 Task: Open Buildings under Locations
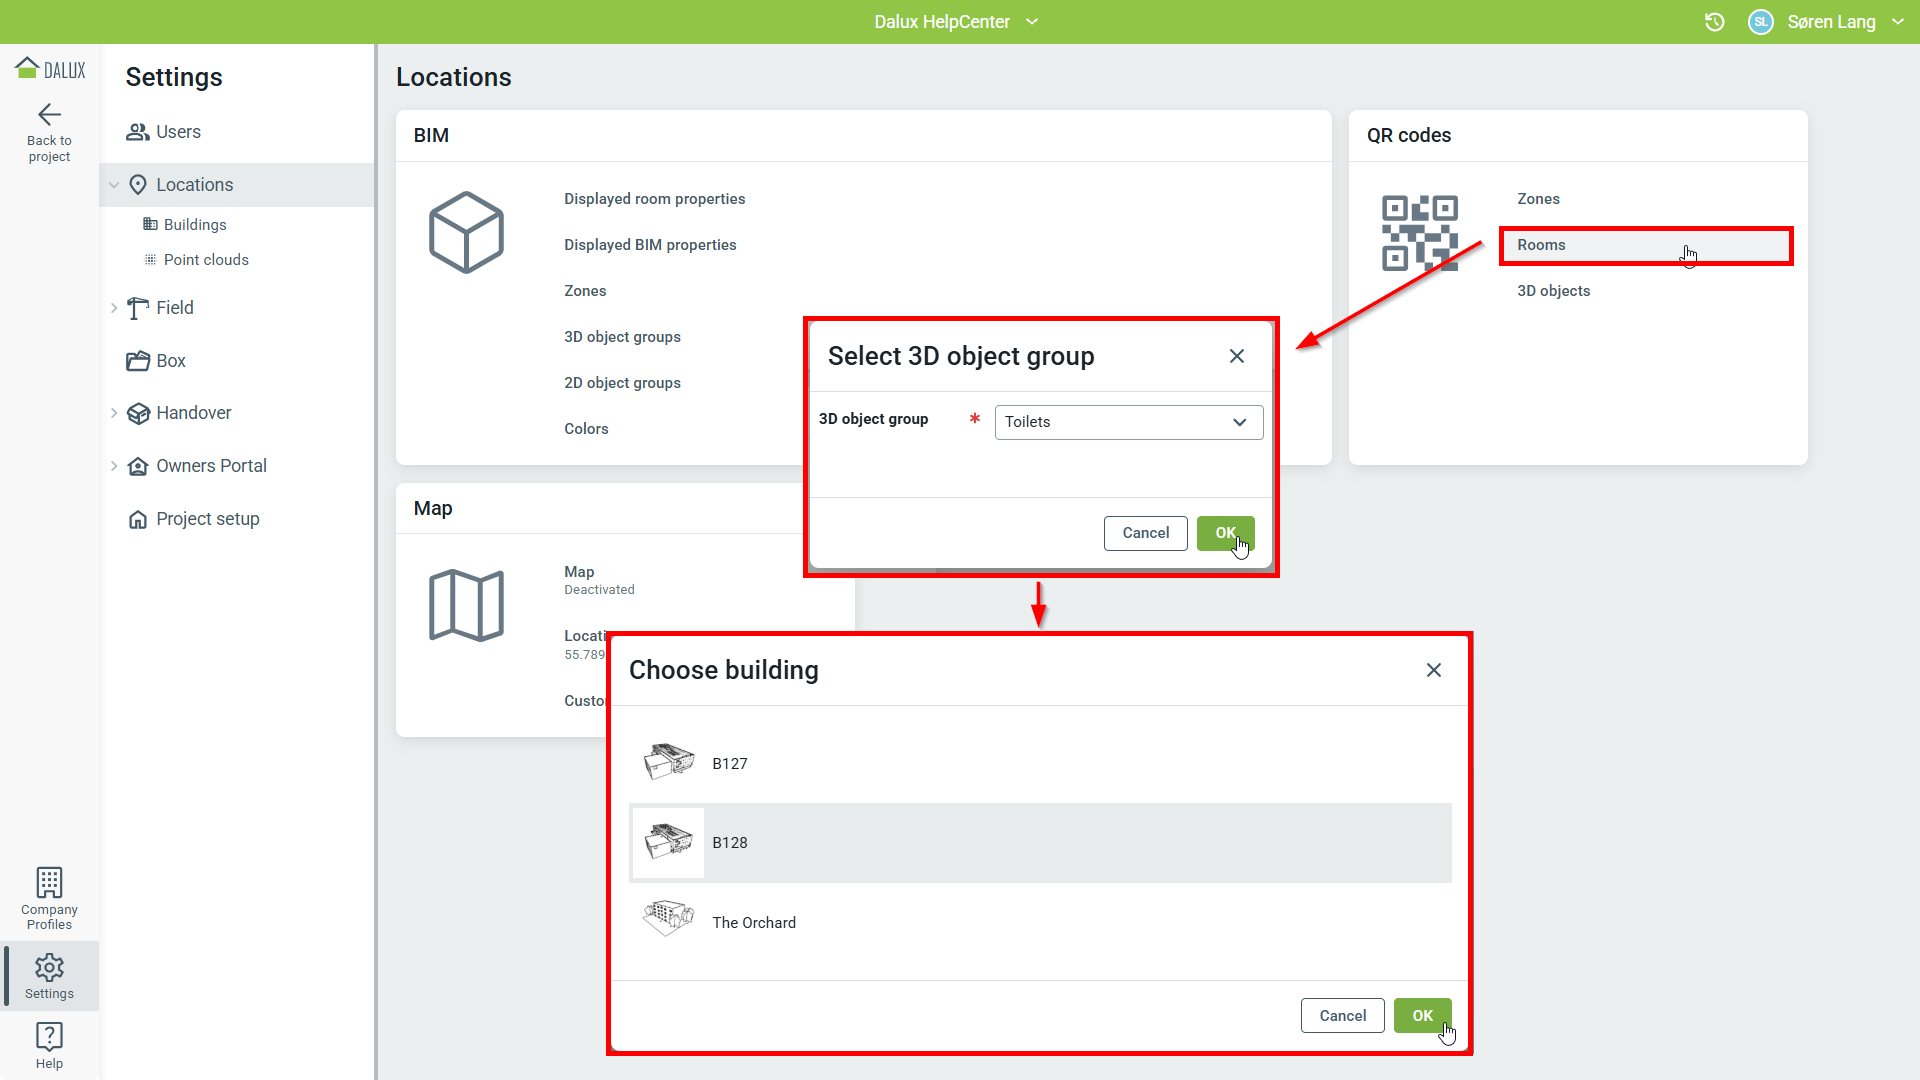point(195,225)
